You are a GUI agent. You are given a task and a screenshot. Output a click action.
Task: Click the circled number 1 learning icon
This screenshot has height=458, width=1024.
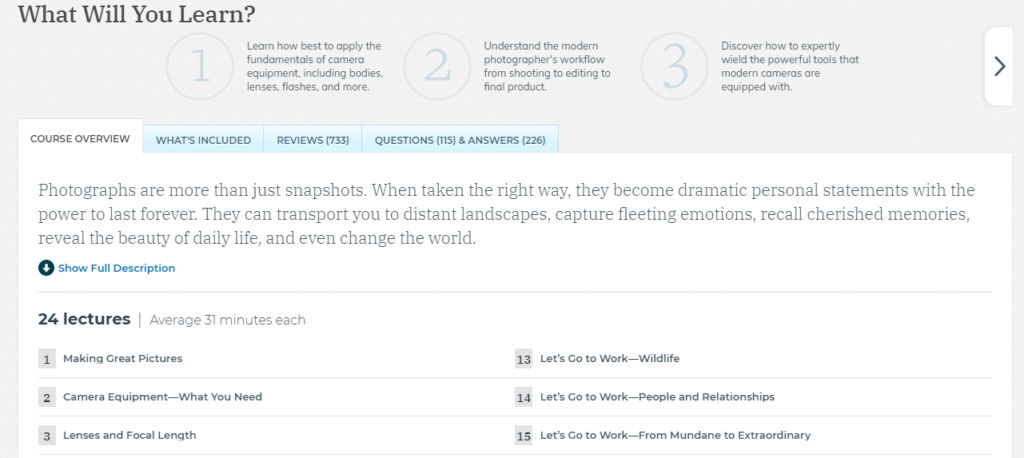200,66
